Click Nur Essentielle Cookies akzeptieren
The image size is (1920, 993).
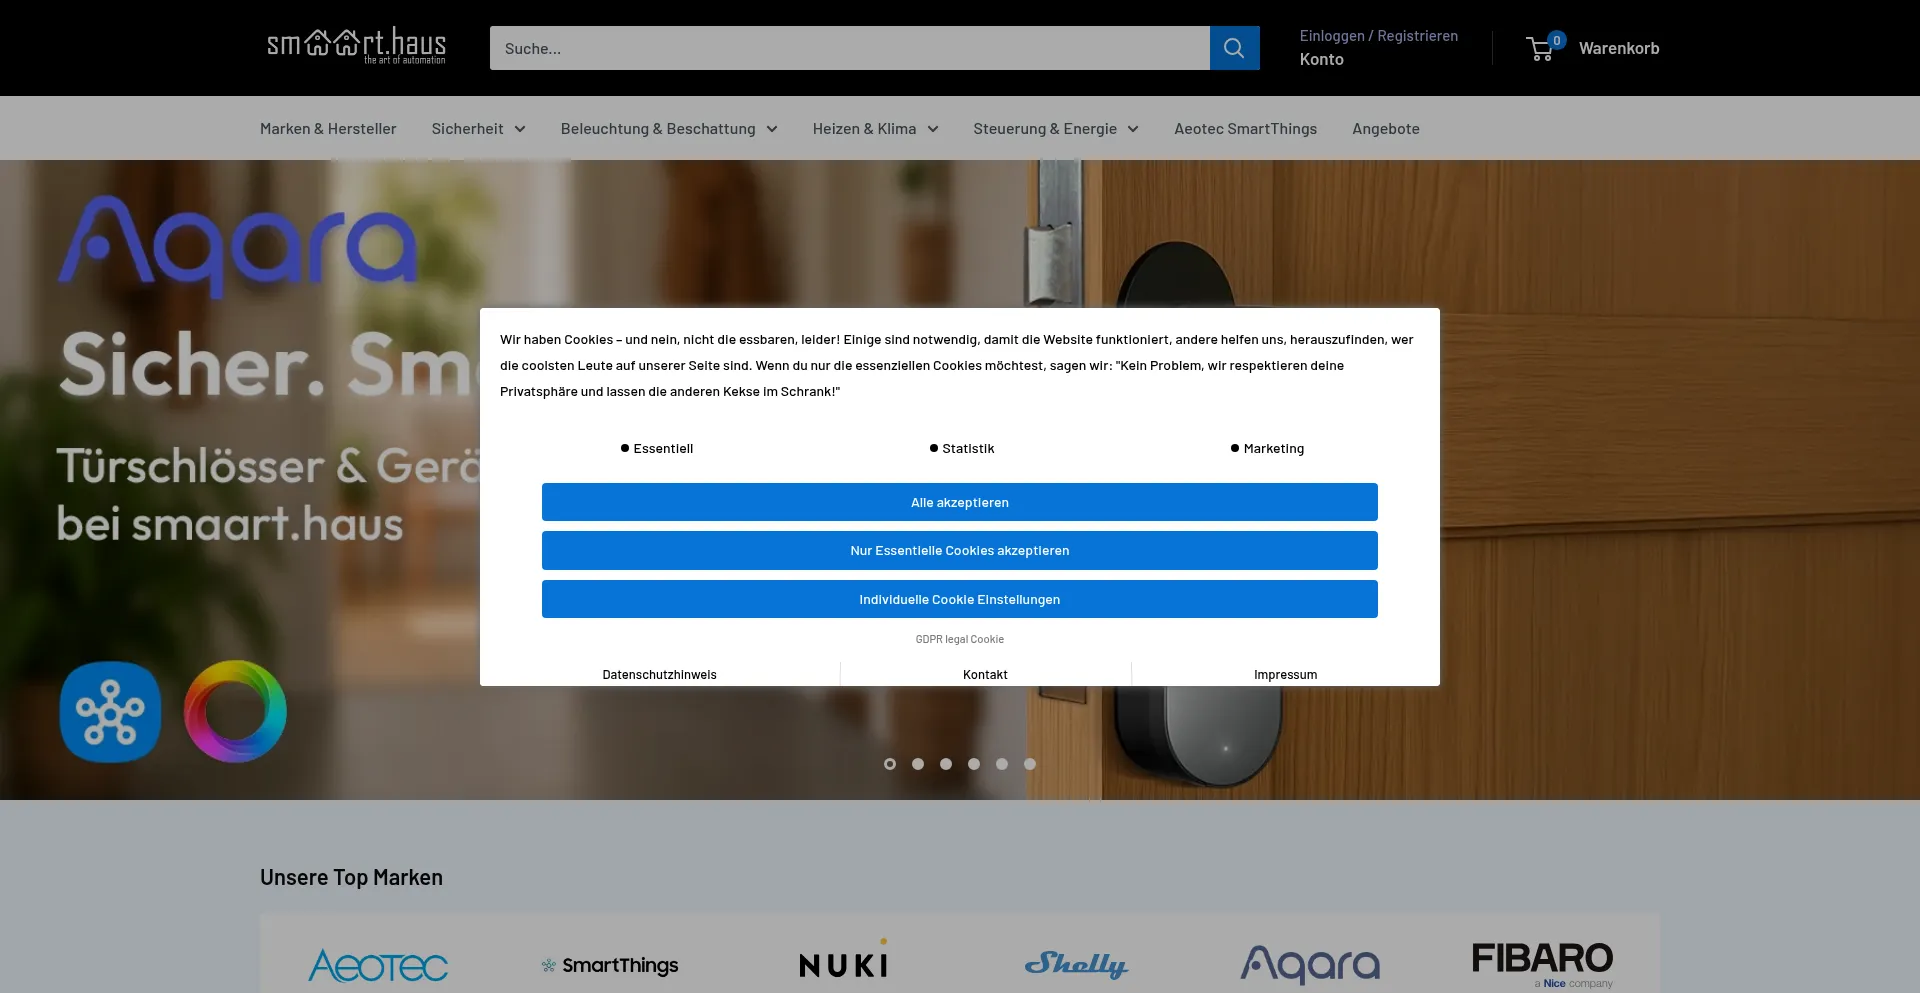(959, 551)
